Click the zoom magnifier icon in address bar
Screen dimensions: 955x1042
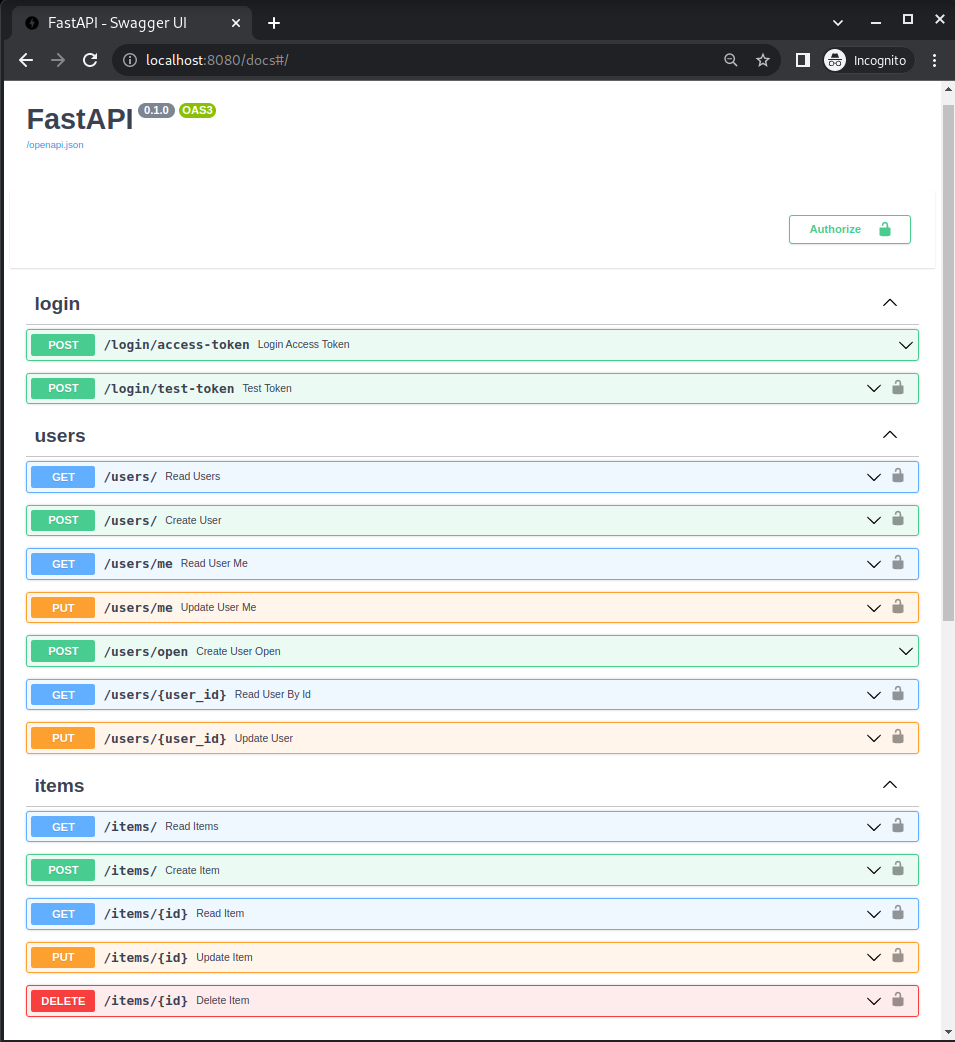730,60
